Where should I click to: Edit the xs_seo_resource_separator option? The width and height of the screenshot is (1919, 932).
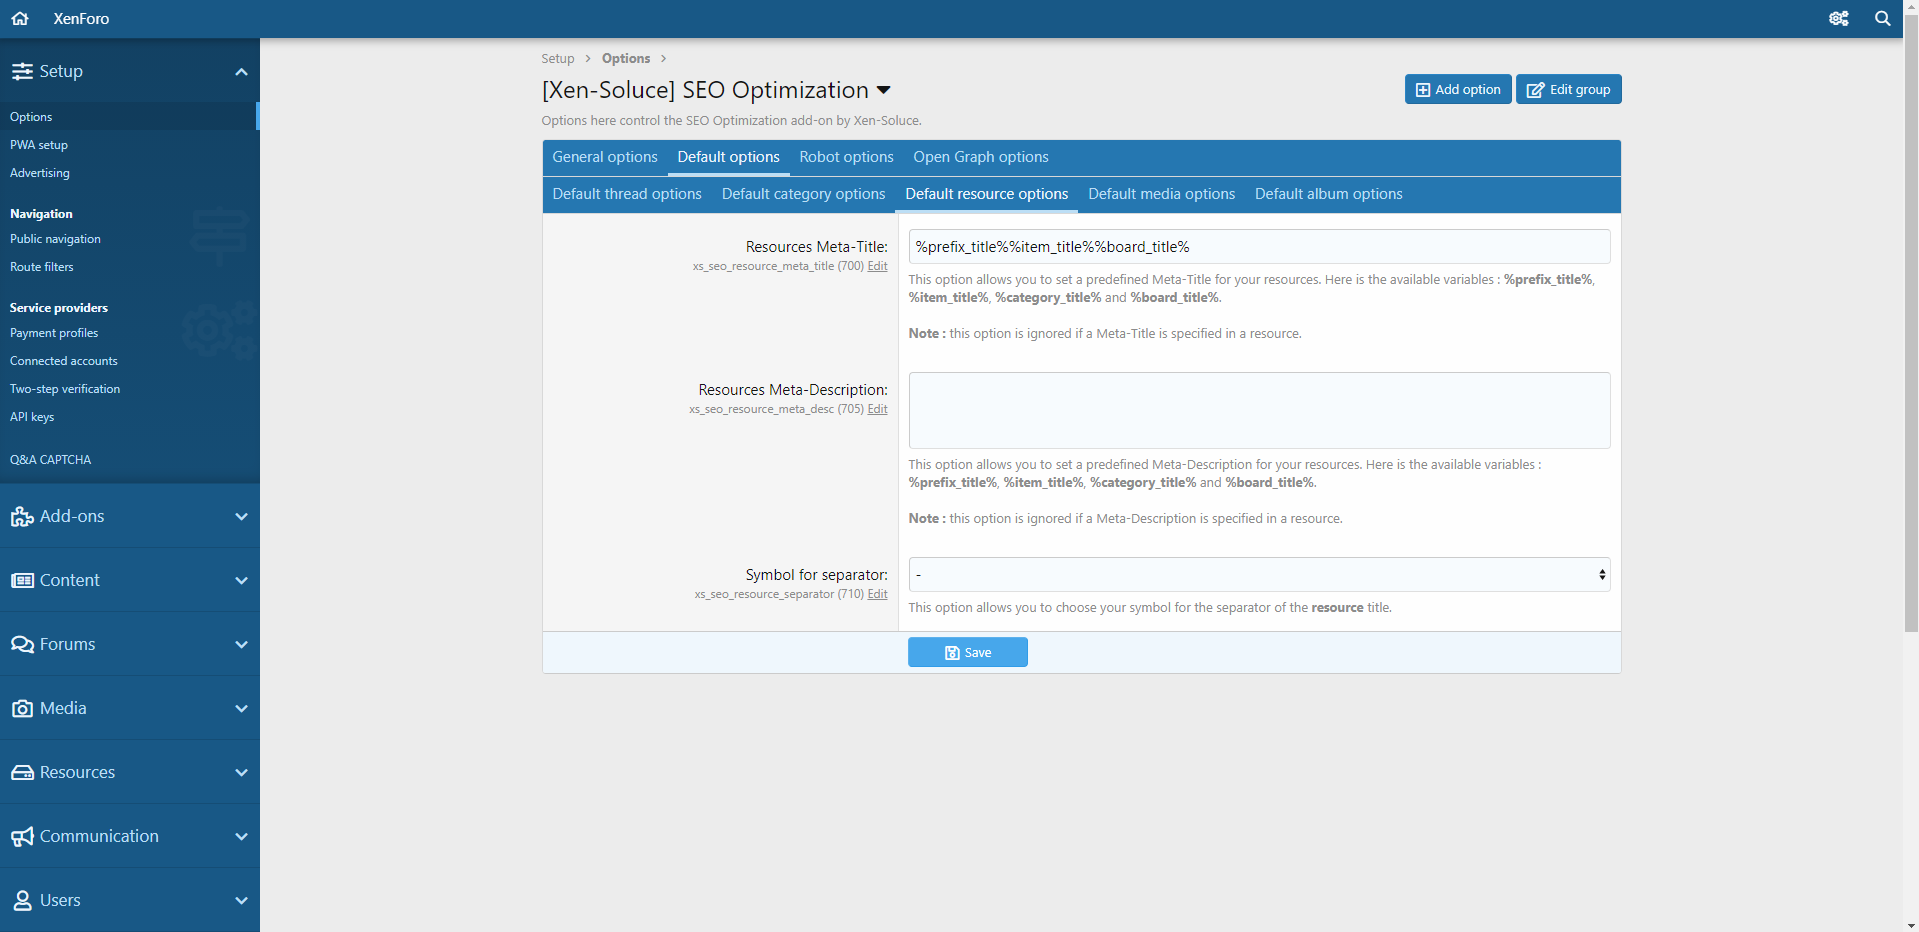coord(877,594)
